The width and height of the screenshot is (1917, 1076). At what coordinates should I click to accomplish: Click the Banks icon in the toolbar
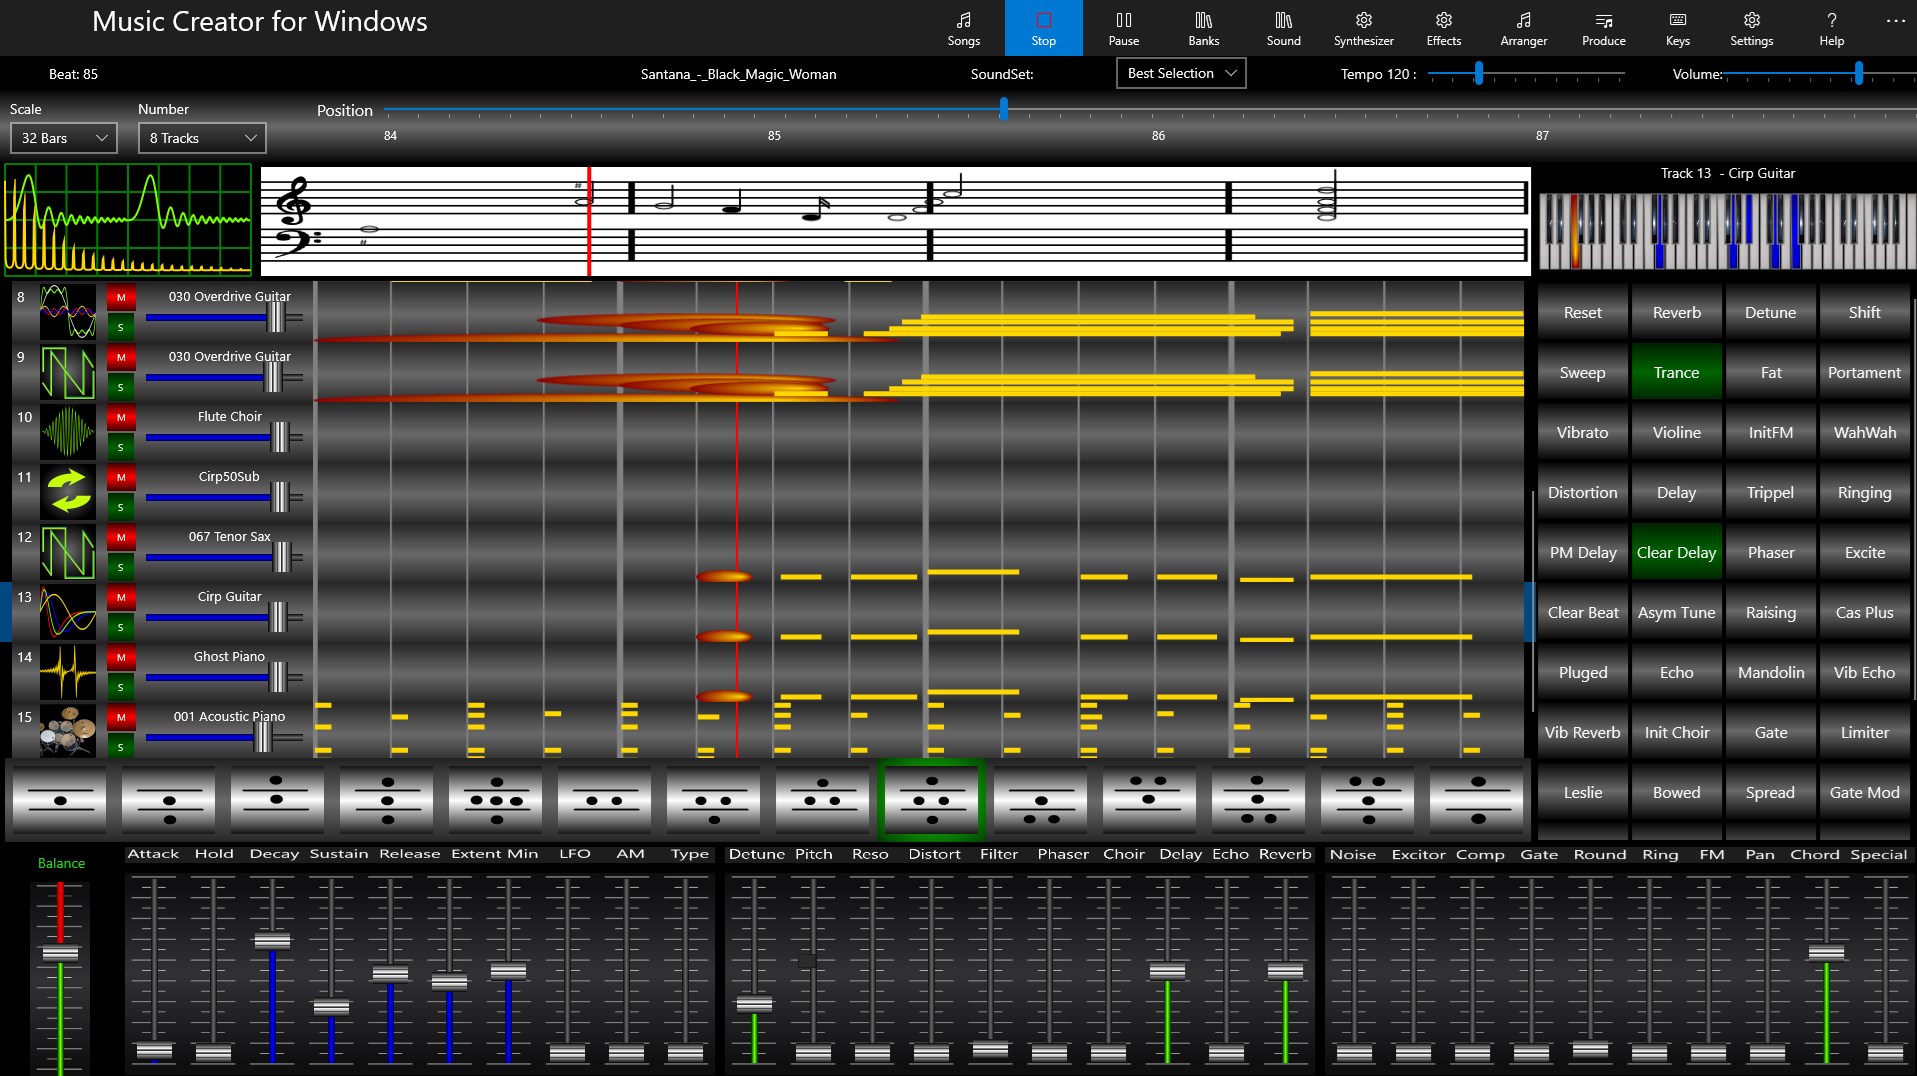1202,27
